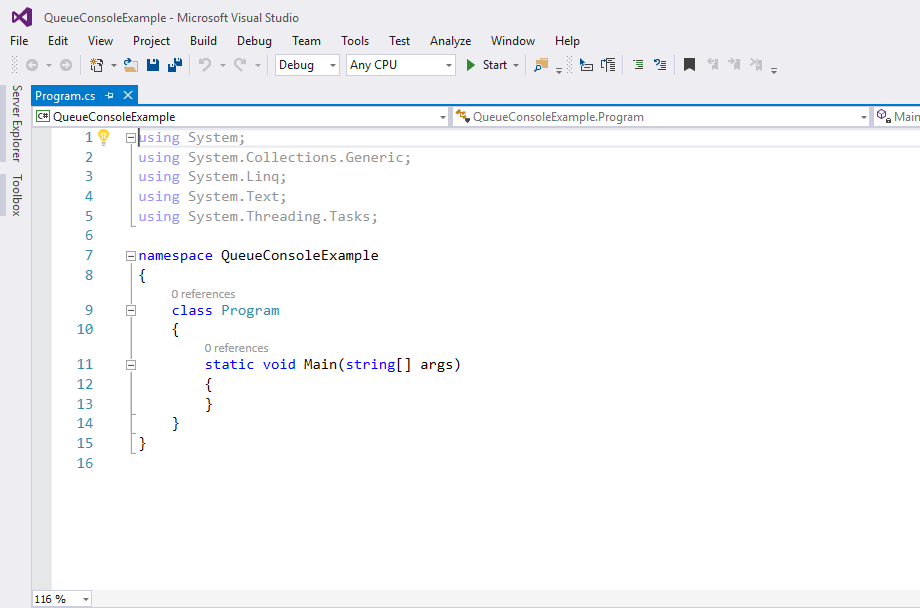Image resolution: width=920 pixels, height=608 pixels.
Task: Open the 116% zoom level control
Action: point(60,598)
